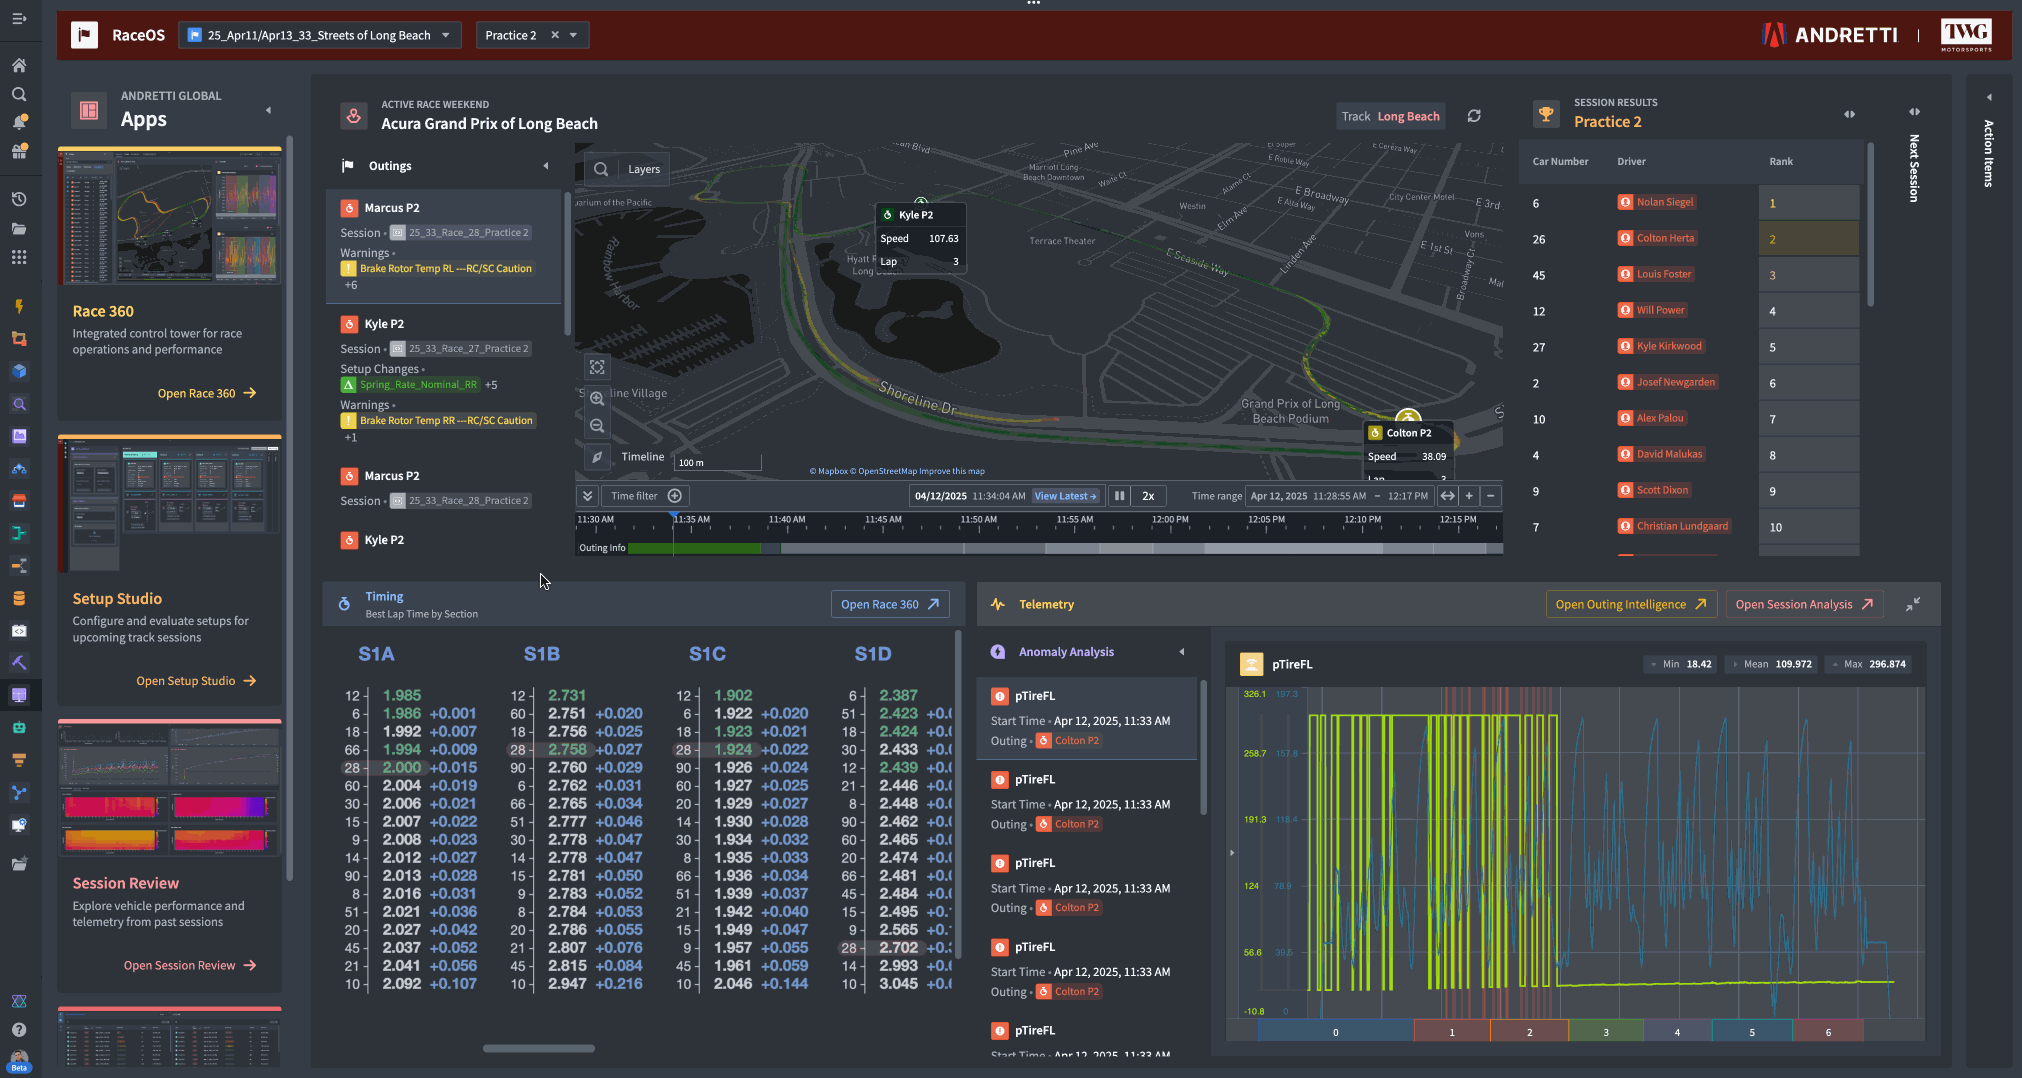
Task: Collapse the timeline with double chevron
Action: pyautogui.click(x=588, y=496)
